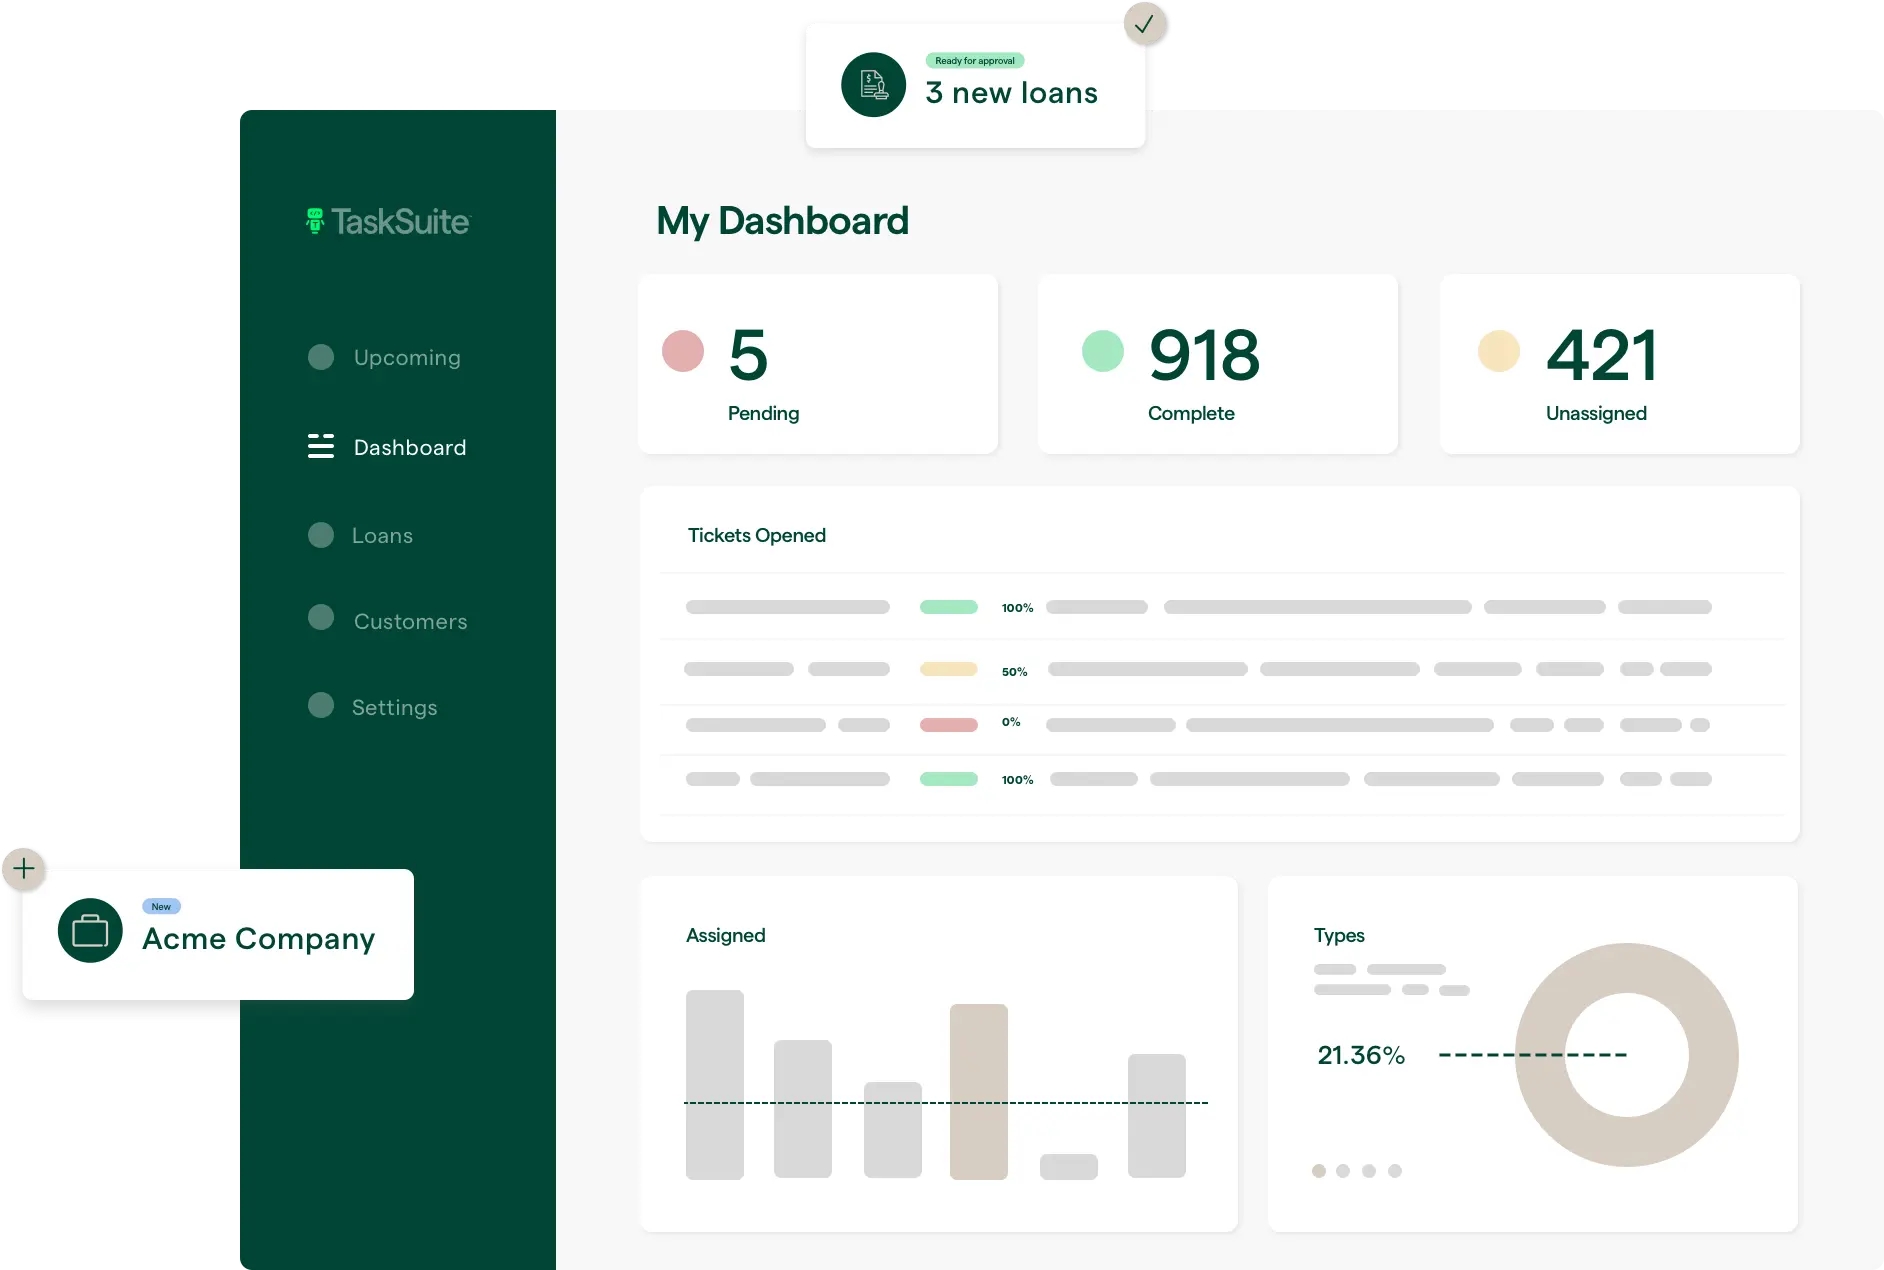Click the Dashboard list icon in sidebar
Image resolution: width=1884 pixels, height=1270 pixels.
tap(320, 446)
